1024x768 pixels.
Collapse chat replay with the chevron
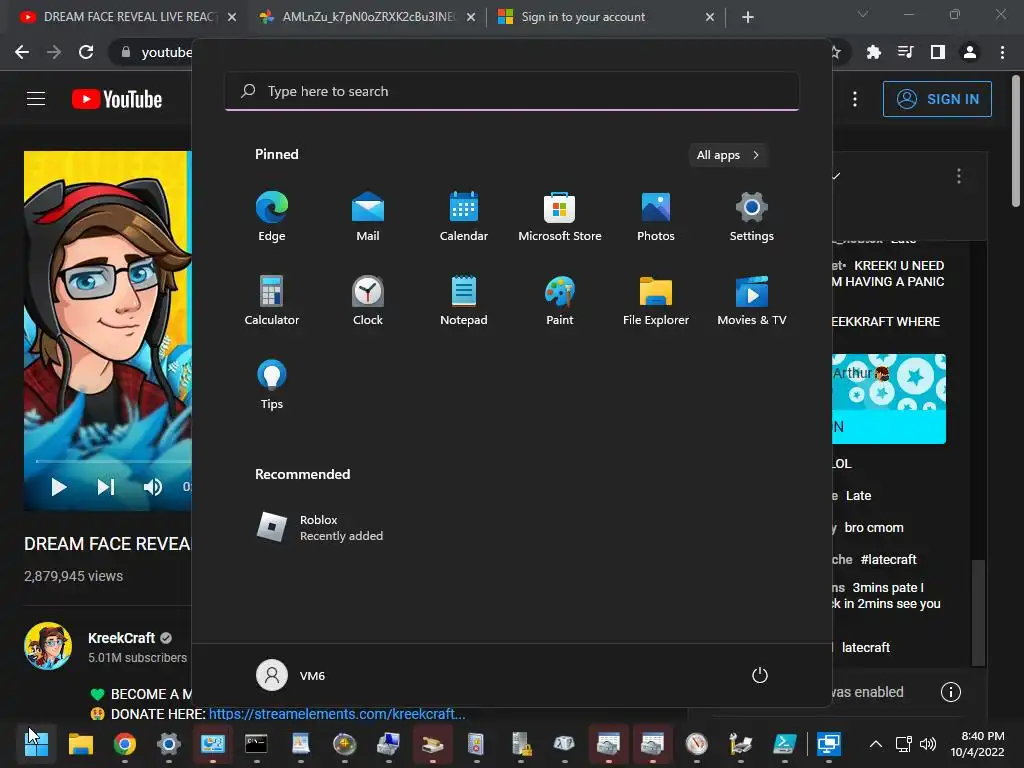click(837, 176)
